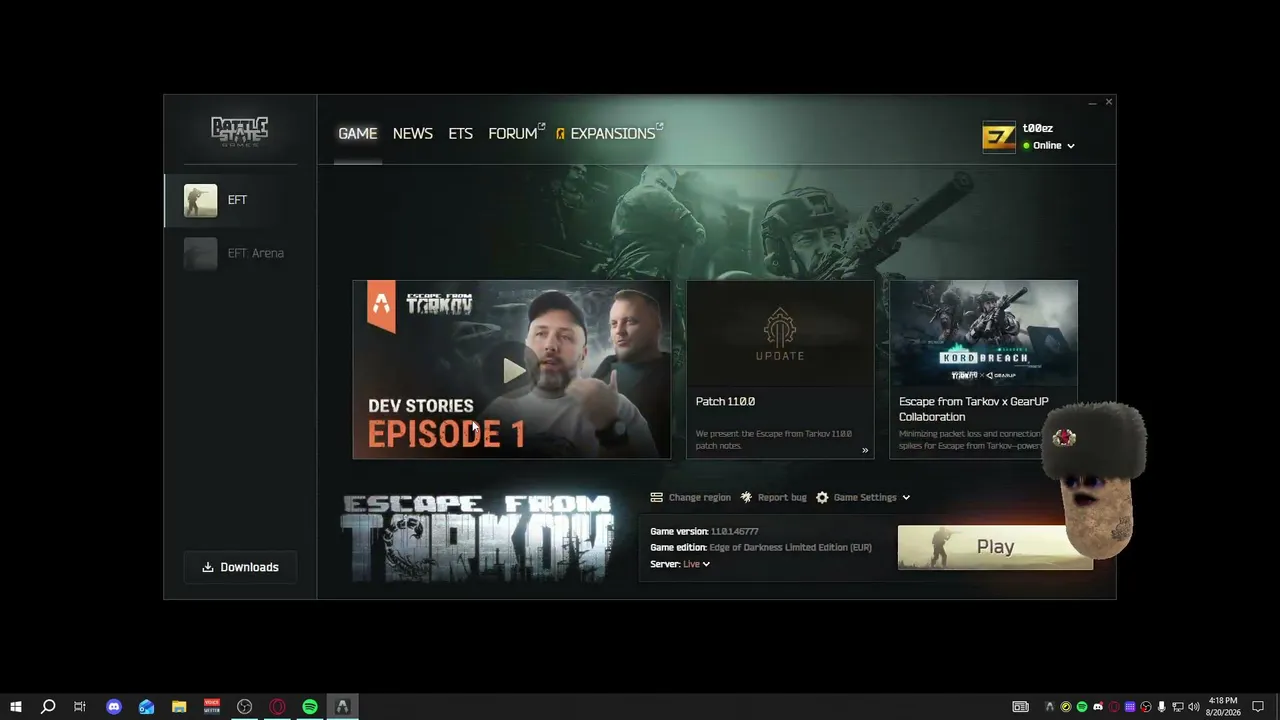Click the microphone tray icon
1280x720 pixels.
1162,707
